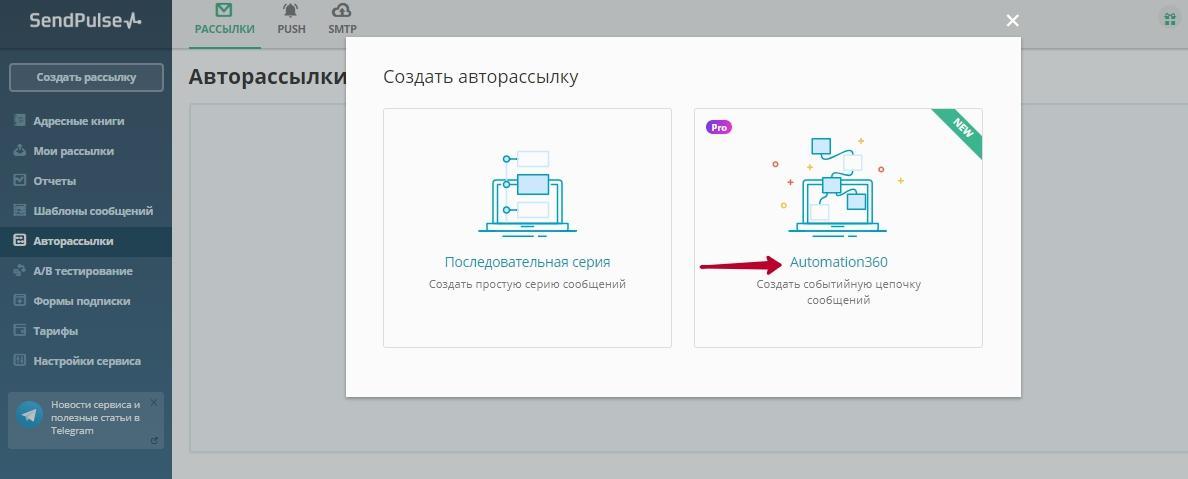The image size is (1188, 479).
Task: Click the Тарифы sidebar icon
Action: [x=20, y=330]
